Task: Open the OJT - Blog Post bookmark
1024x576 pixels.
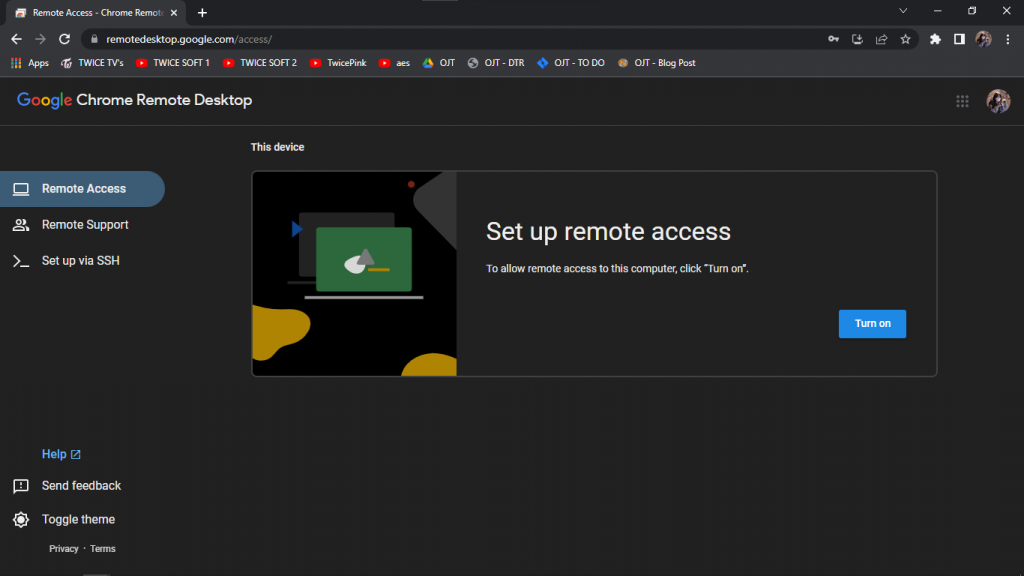Action: click(x=656, y=63)
